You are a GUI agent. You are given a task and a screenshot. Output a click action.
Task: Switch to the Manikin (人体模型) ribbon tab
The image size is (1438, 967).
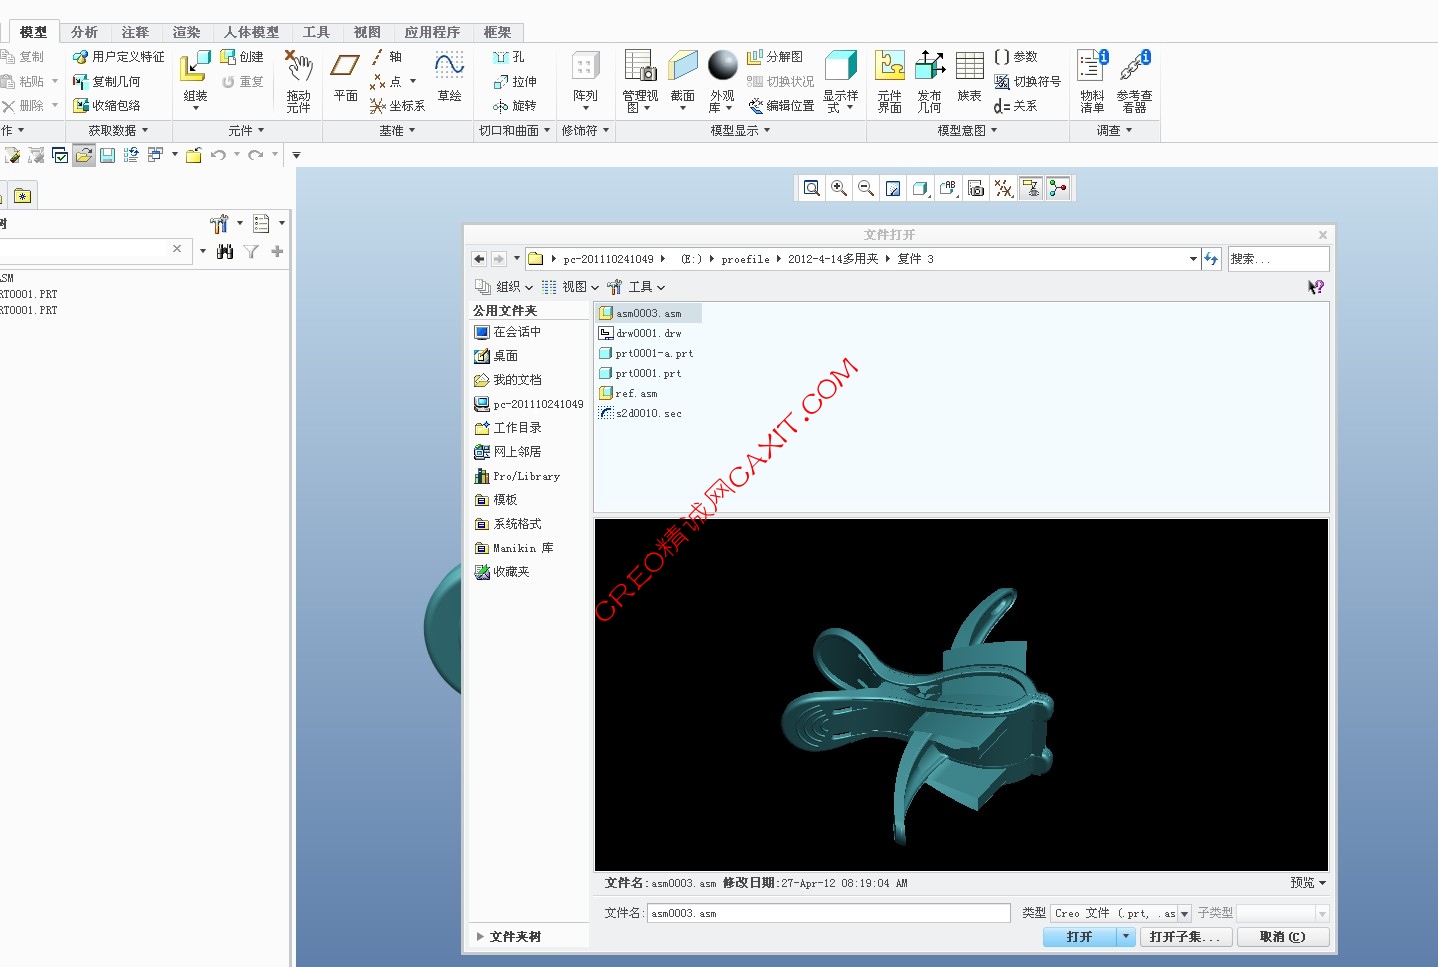251,32
